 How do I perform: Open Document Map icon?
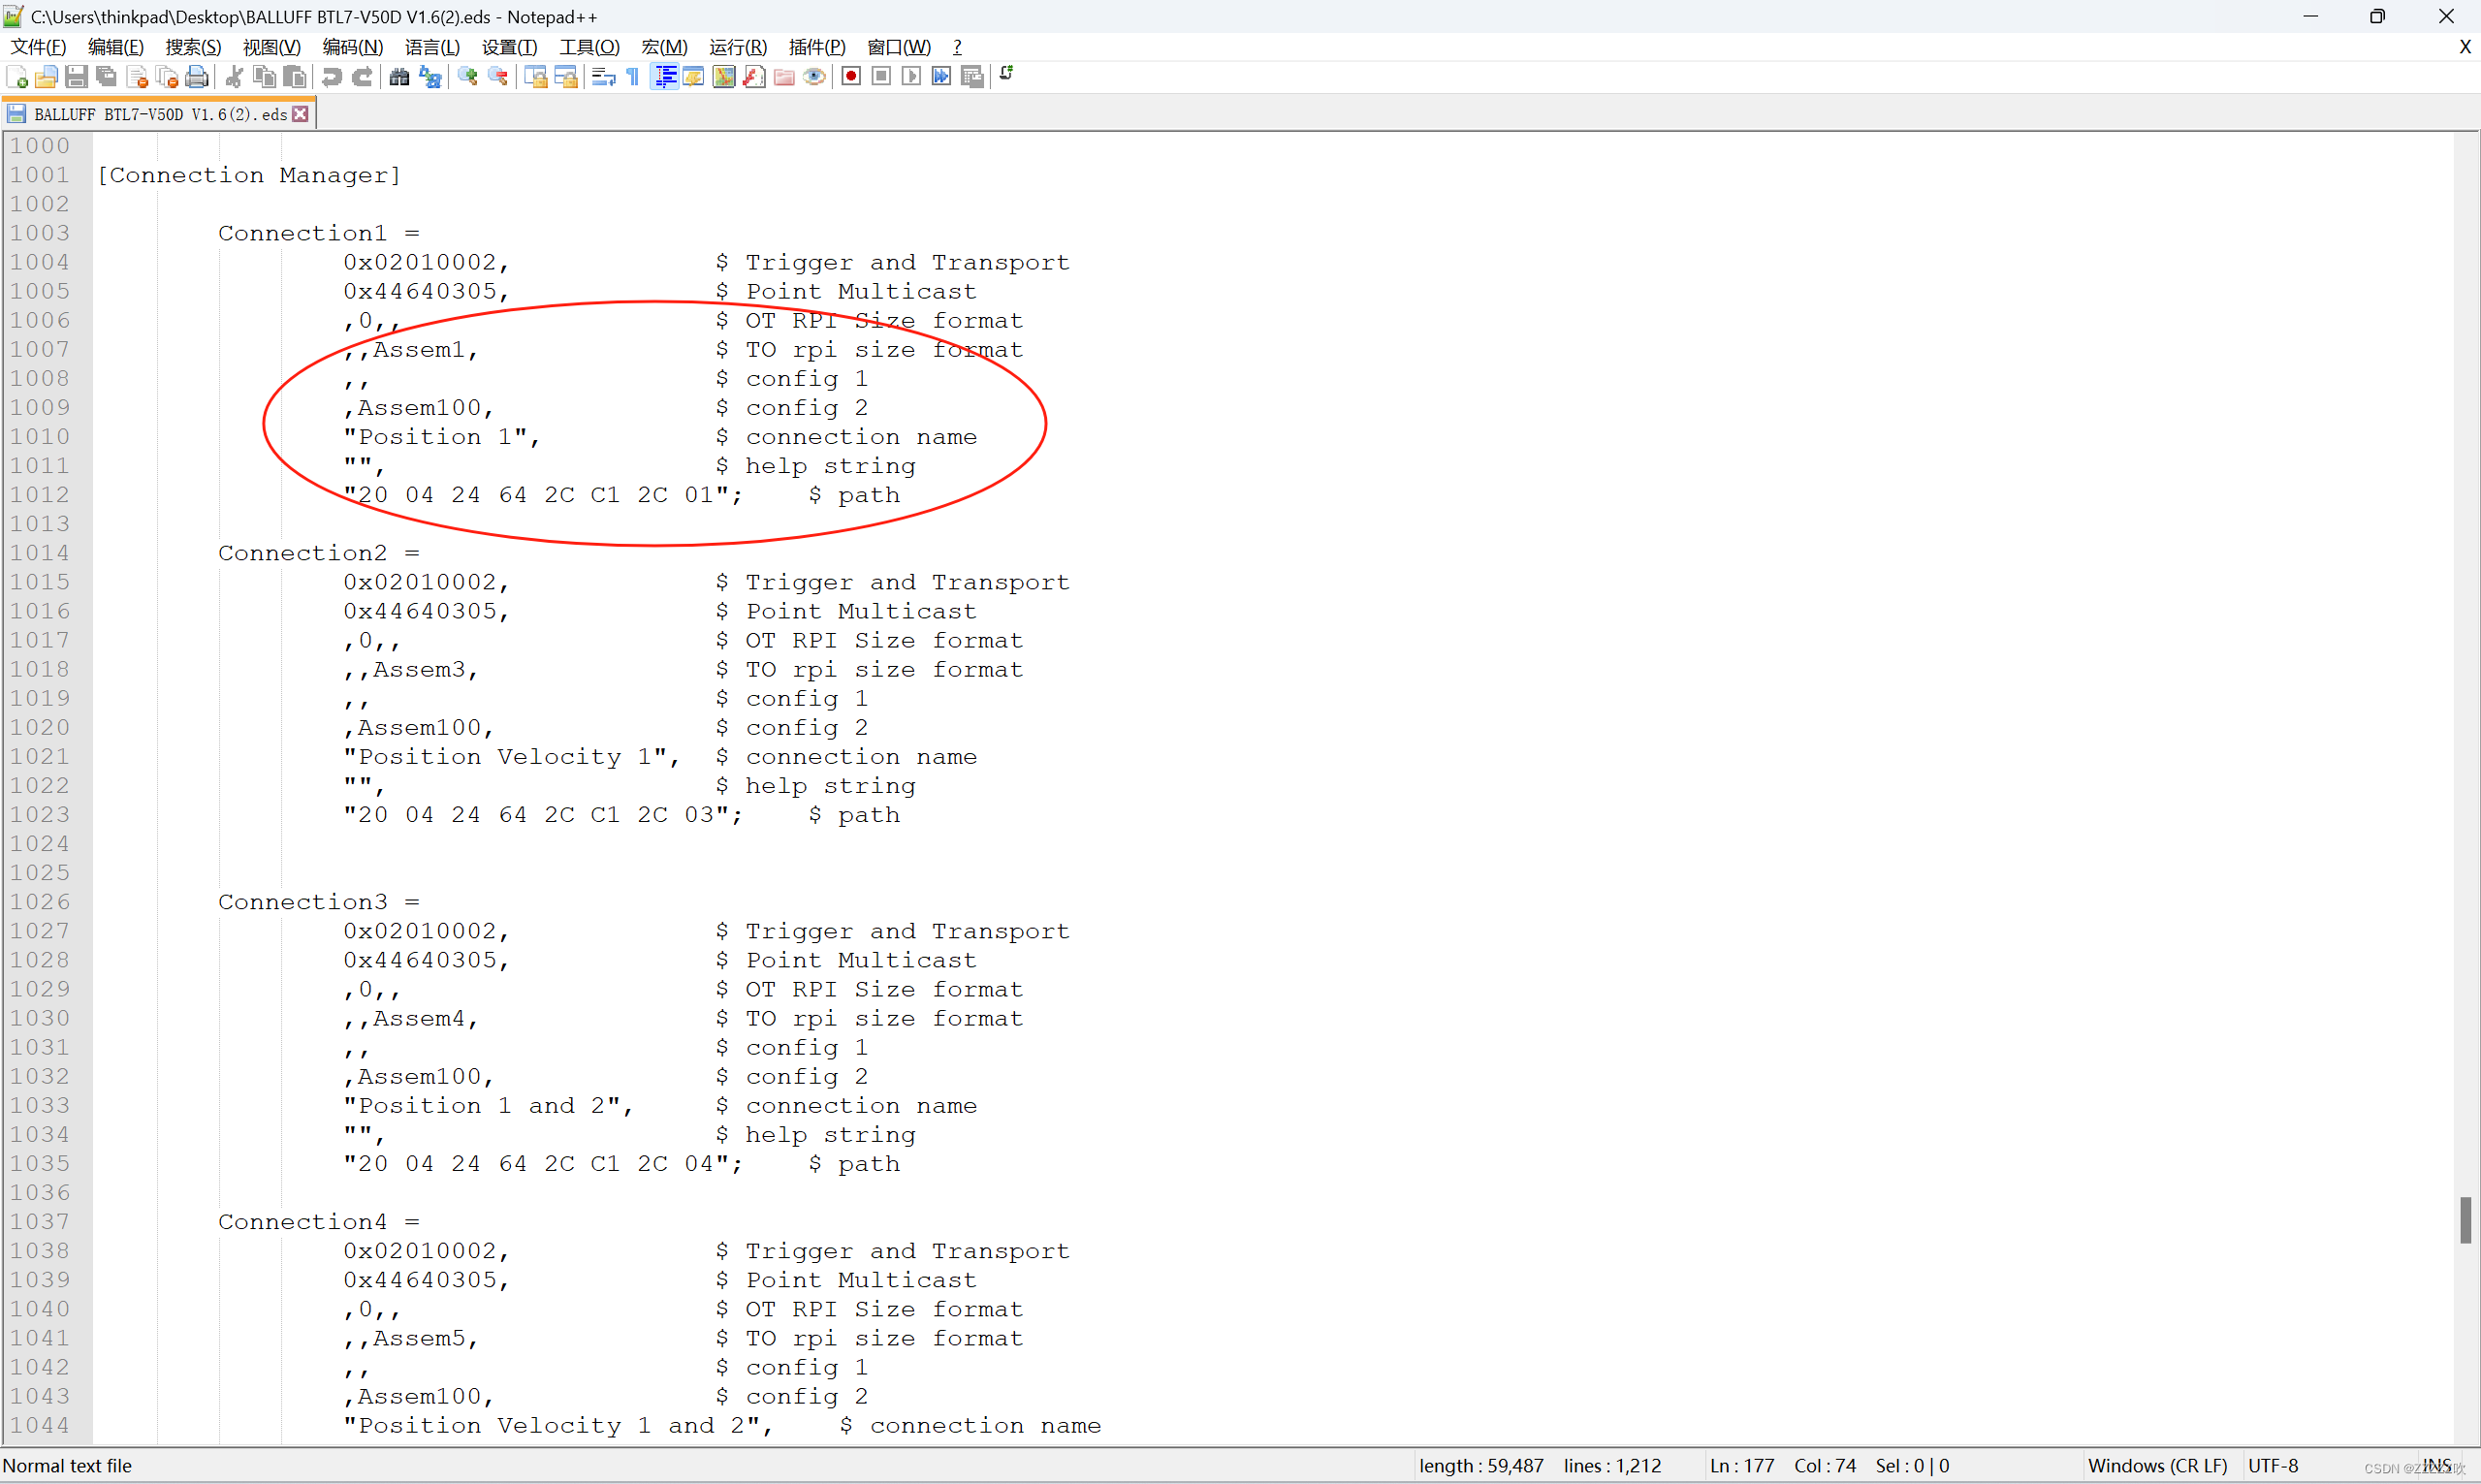(x=724, y=77)
